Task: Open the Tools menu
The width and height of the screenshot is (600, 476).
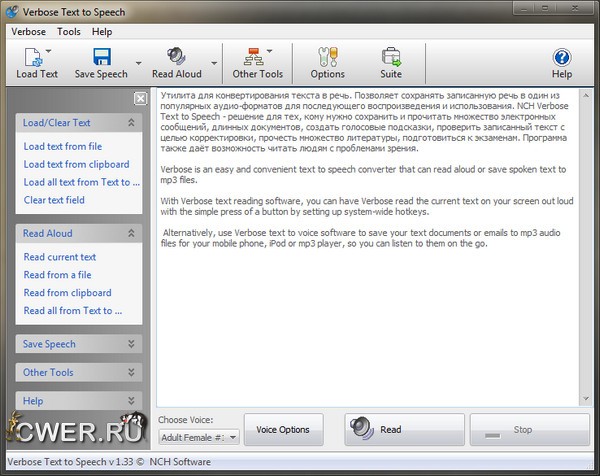Action: [69, 31]
